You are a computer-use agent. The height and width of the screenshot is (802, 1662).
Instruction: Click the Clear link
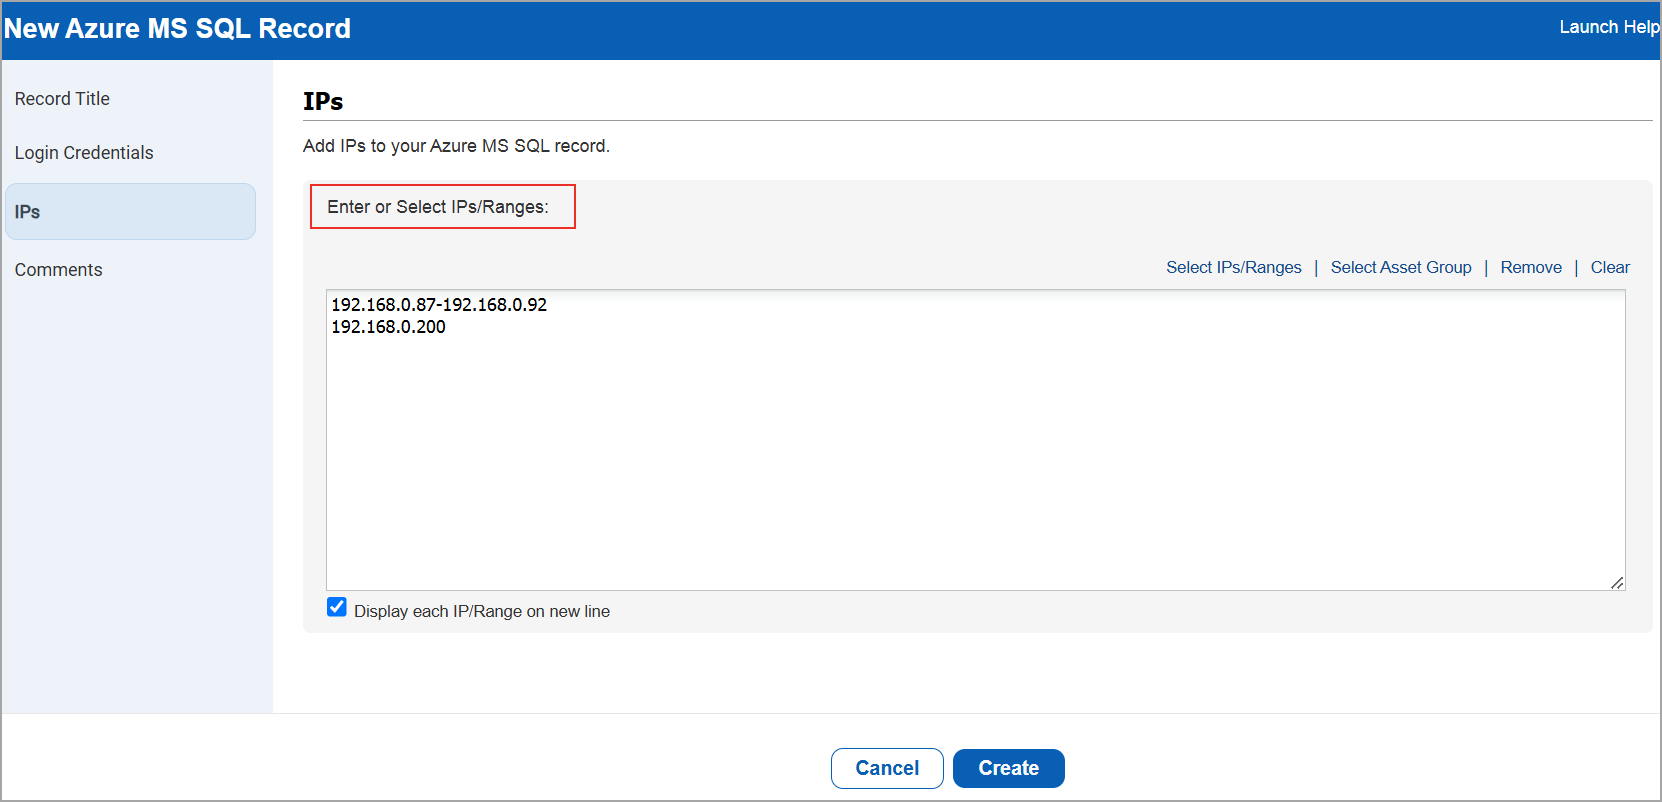pyautogui.click(x=1610, y=267)
